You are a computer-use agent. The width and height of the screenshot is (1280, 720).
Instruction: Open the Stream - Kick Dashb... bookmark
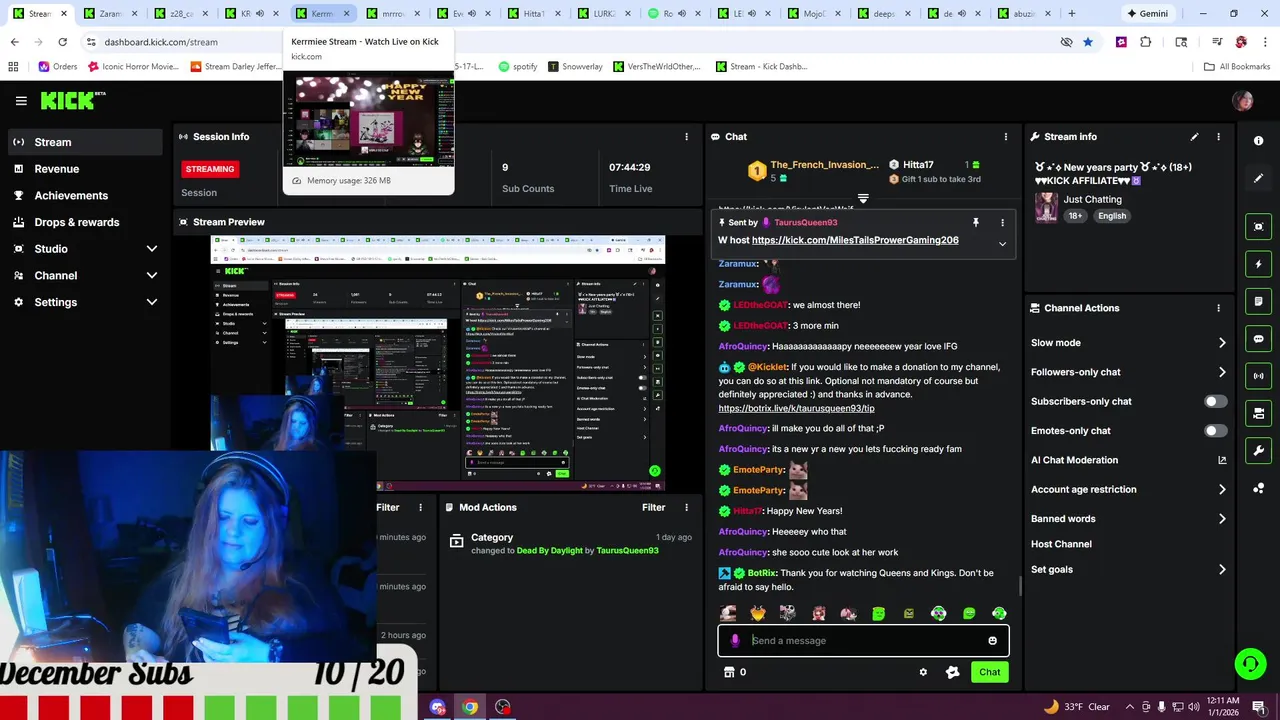click(x=761, y=67)
